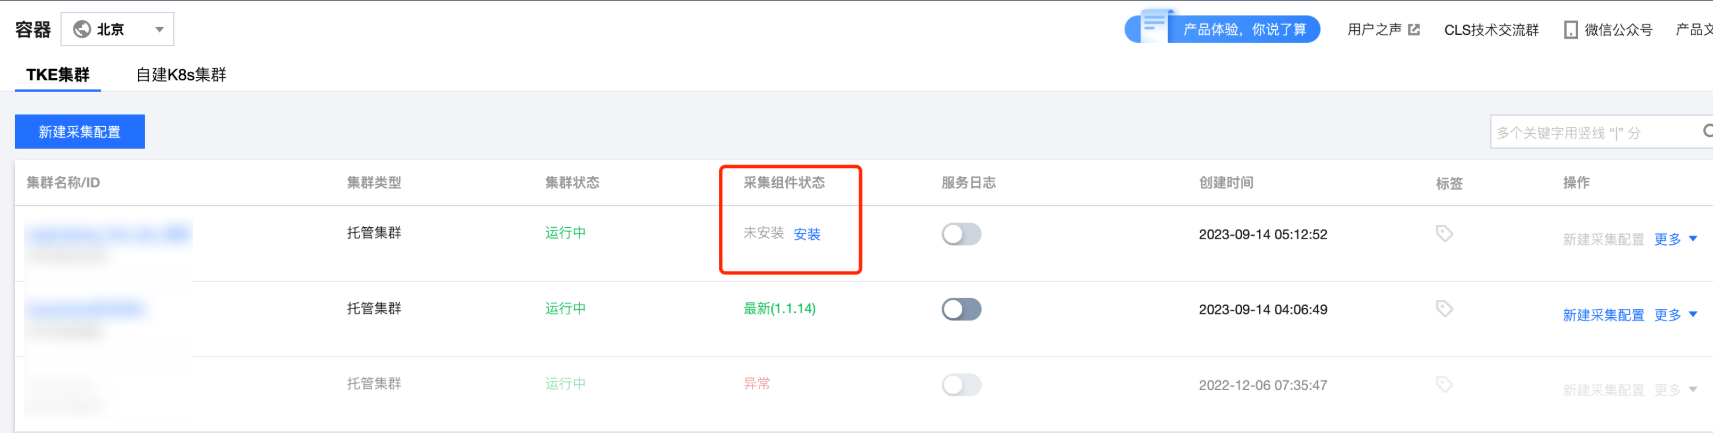
Task: Click the blue 新建采集配置 button
Action: 80,132
